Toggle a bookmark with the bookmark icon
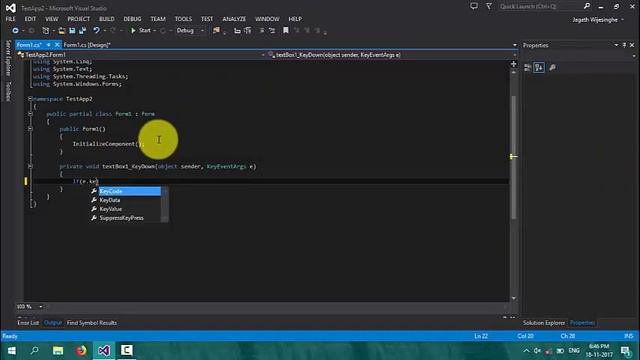 tap(286, 31)
